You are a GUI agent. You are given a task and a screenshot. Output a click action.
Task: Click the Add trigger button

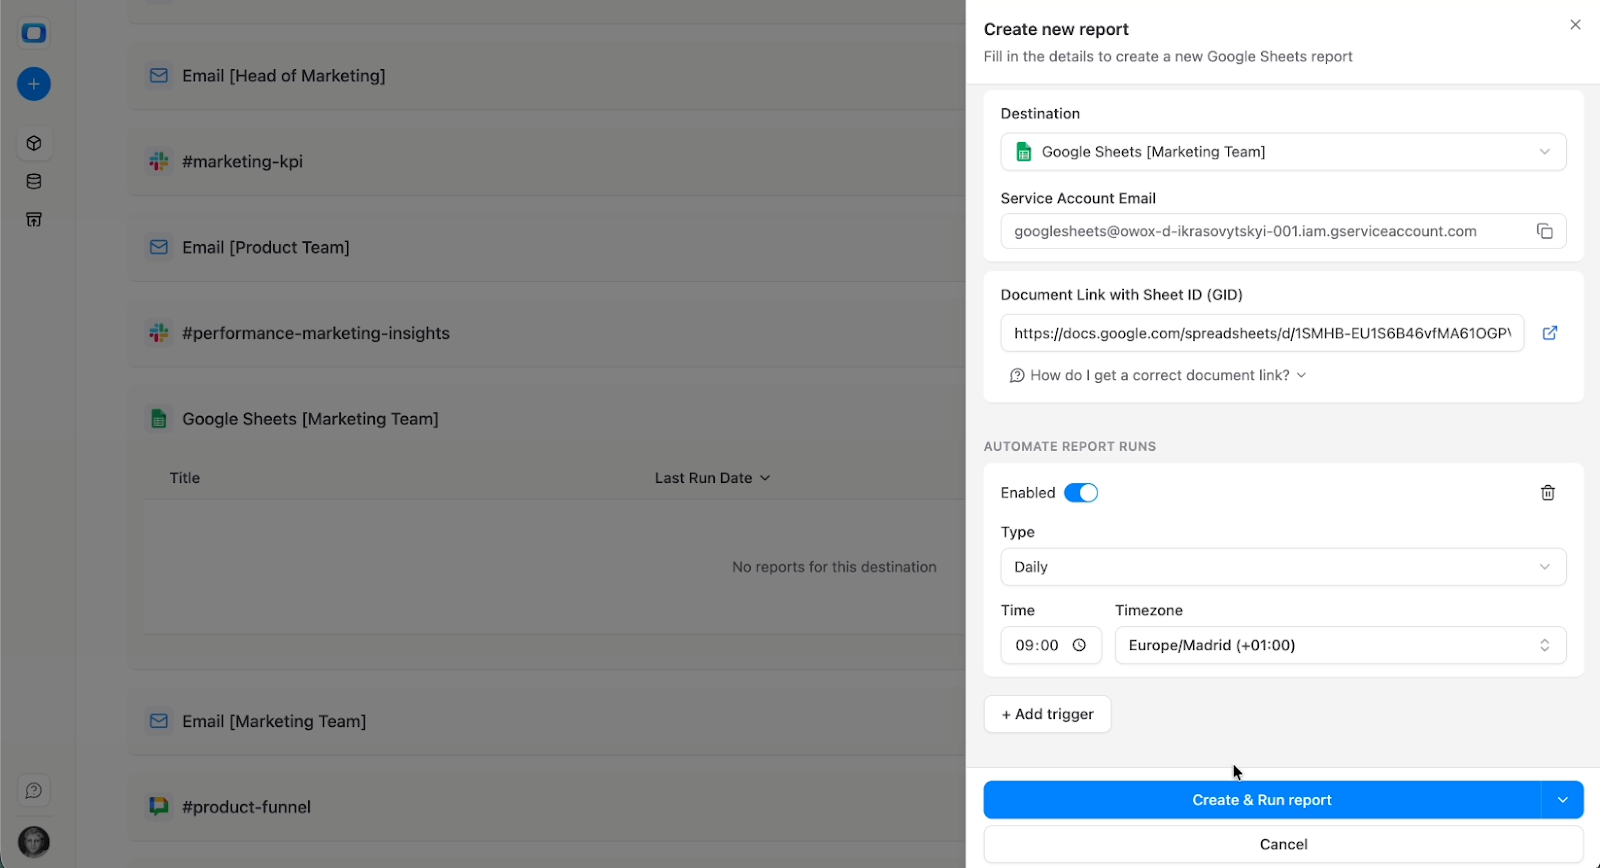coord(1047,714)
